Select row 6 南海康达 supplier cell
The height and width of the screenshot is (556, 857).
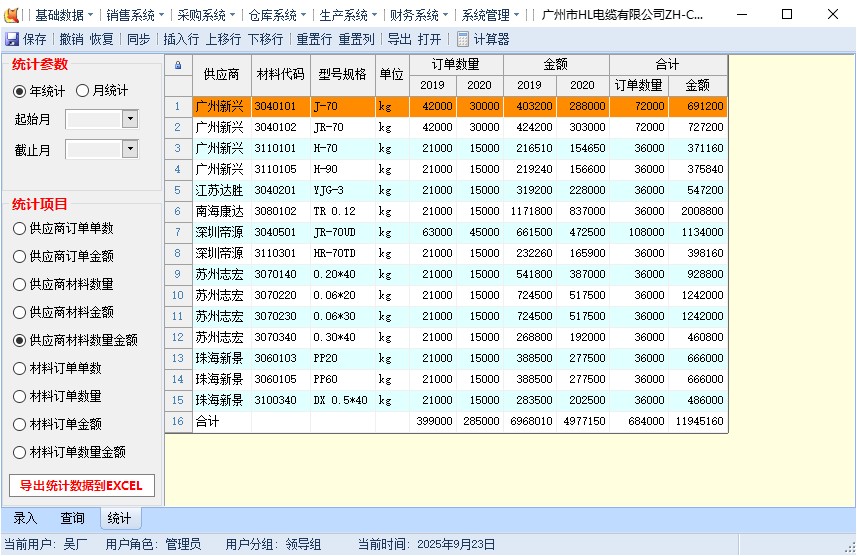click(x=219, y=211)
